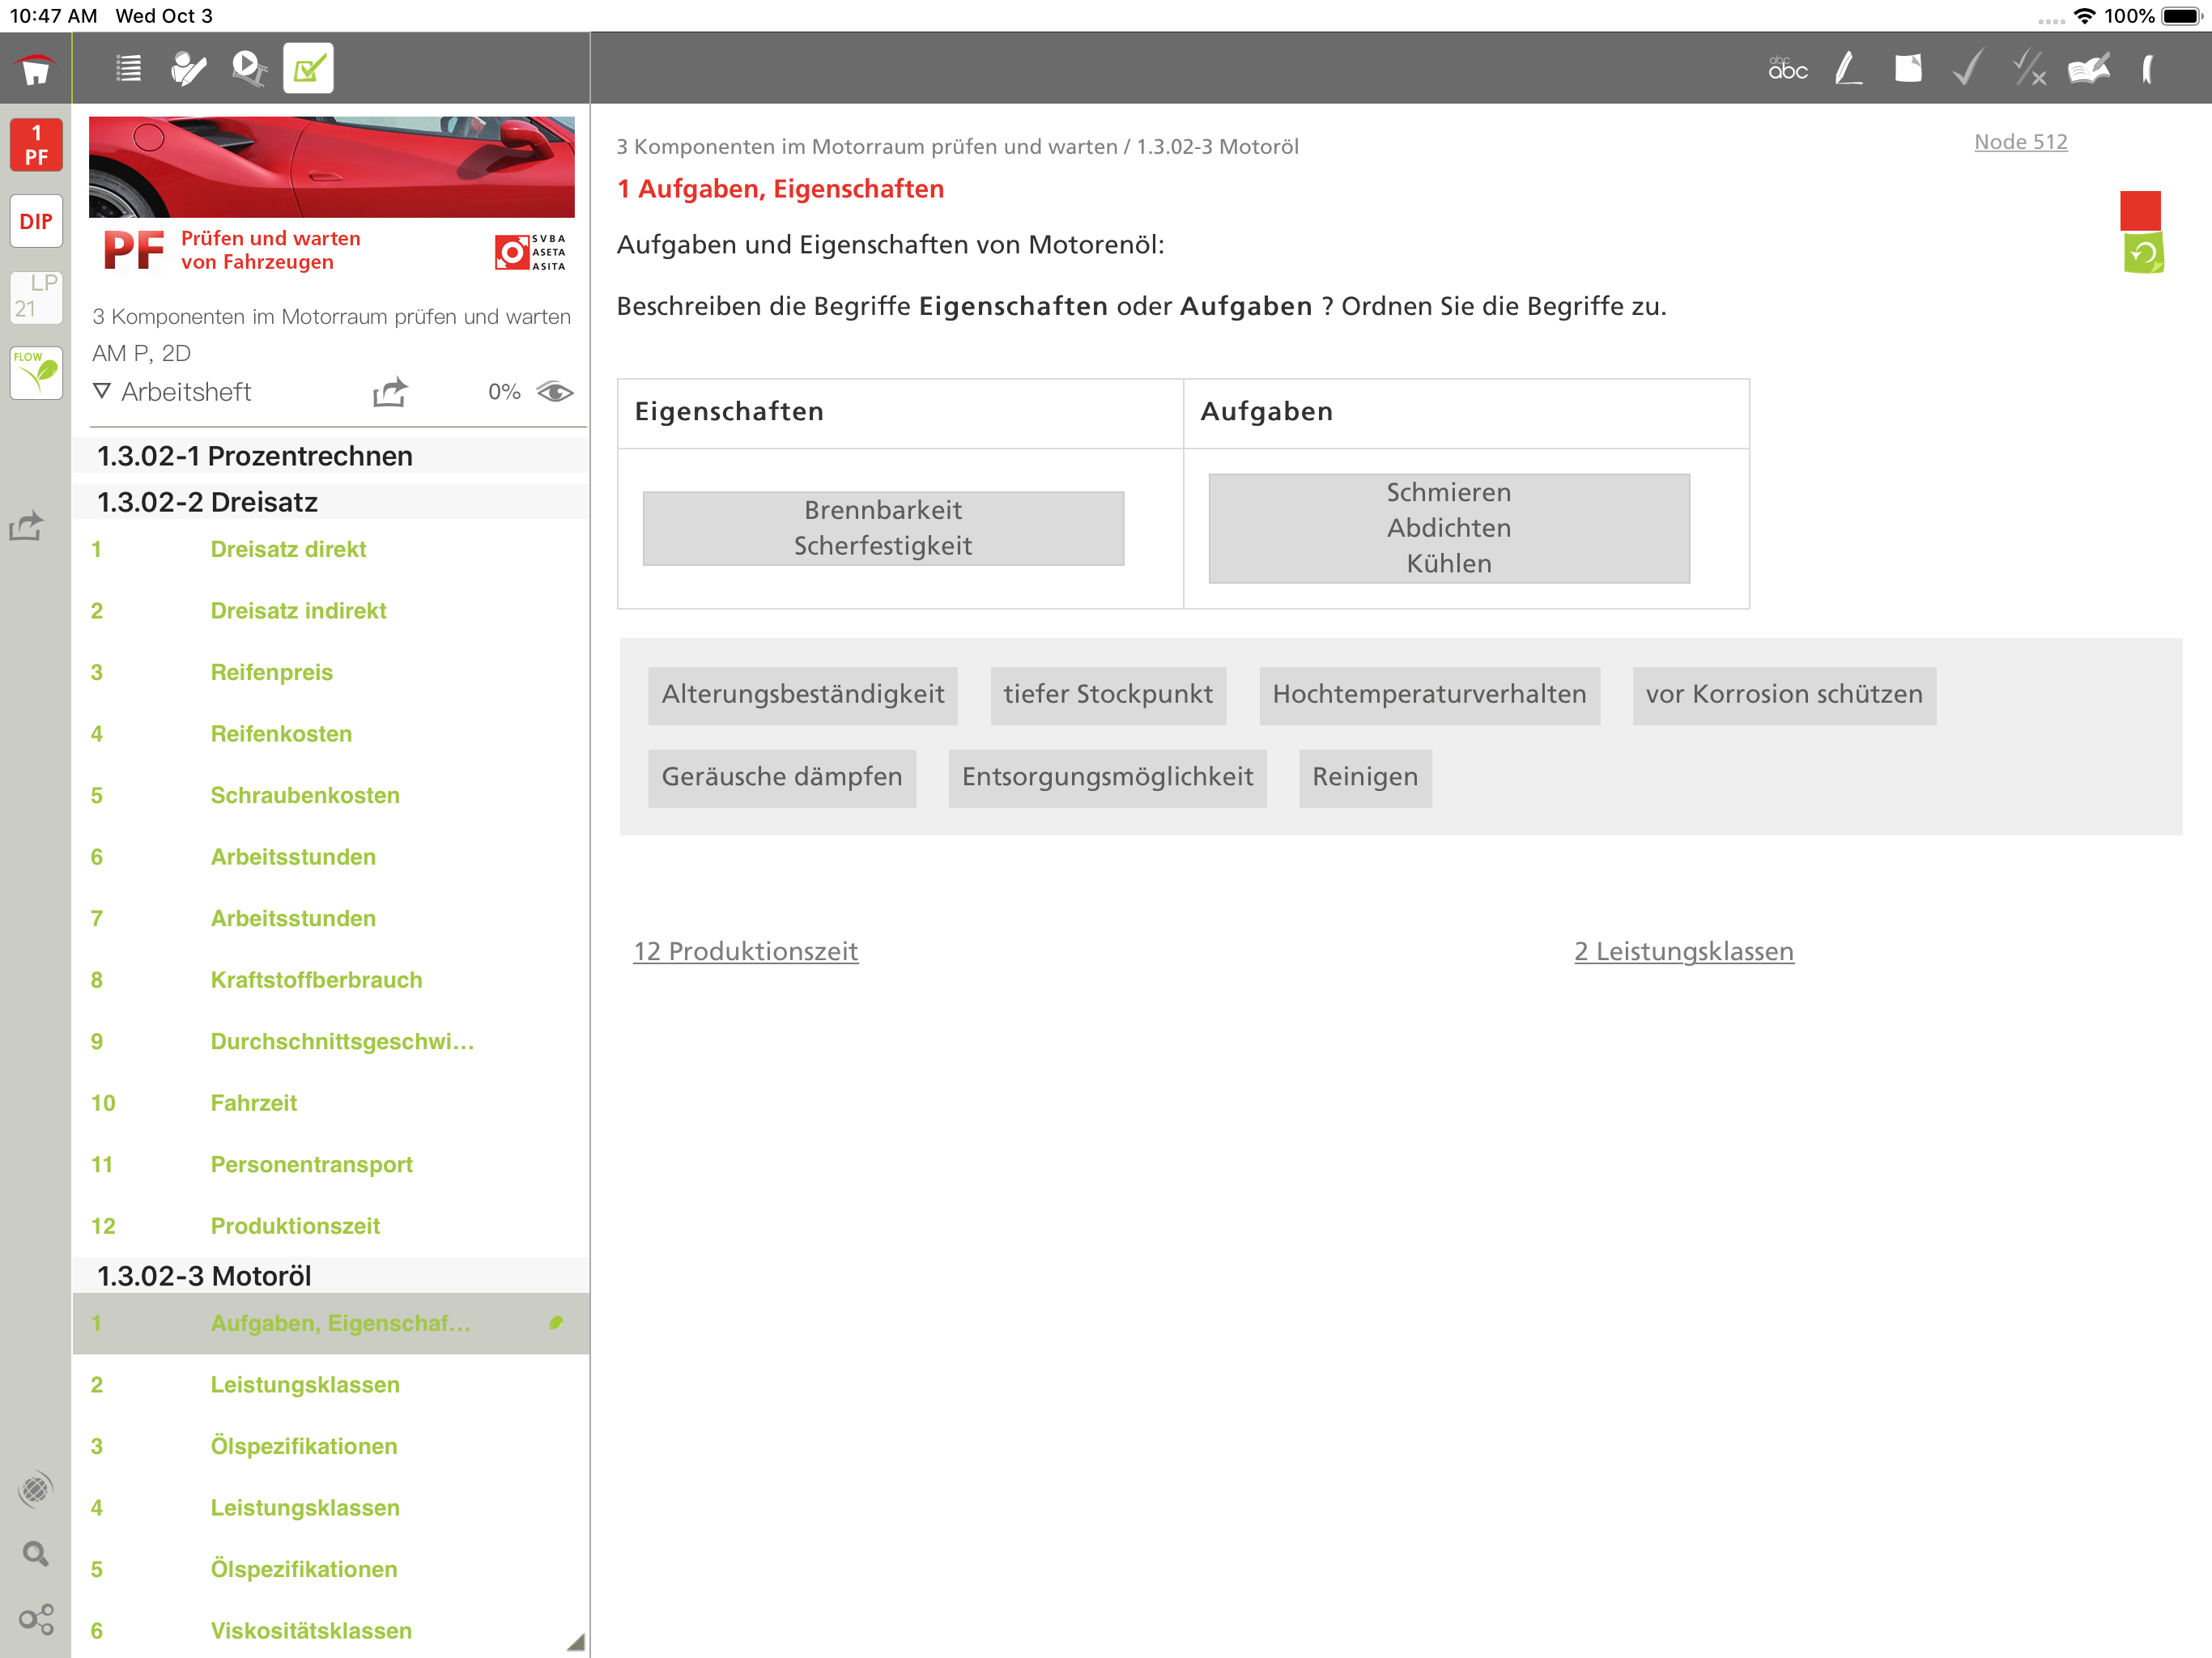Tap the bookmark ribbon icon
Viewport: 2212px width, 1658px height.
point(2148,69)
